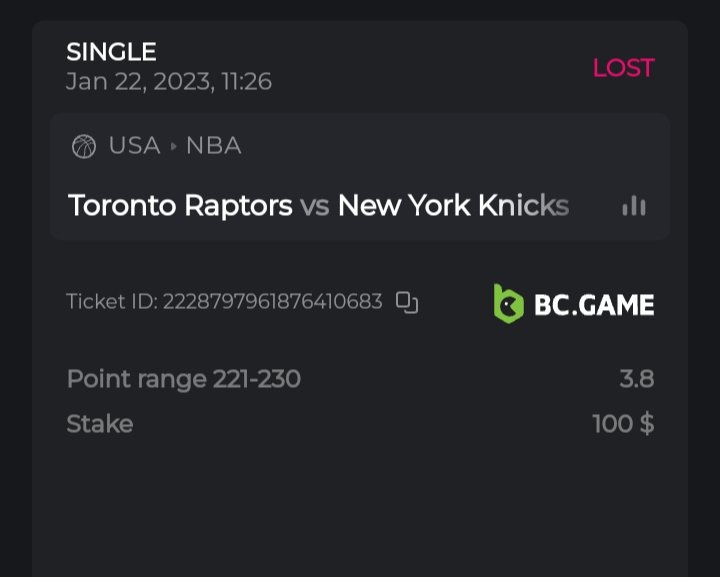Click the BC.GAME green logo icon

(x=509, y=303)
